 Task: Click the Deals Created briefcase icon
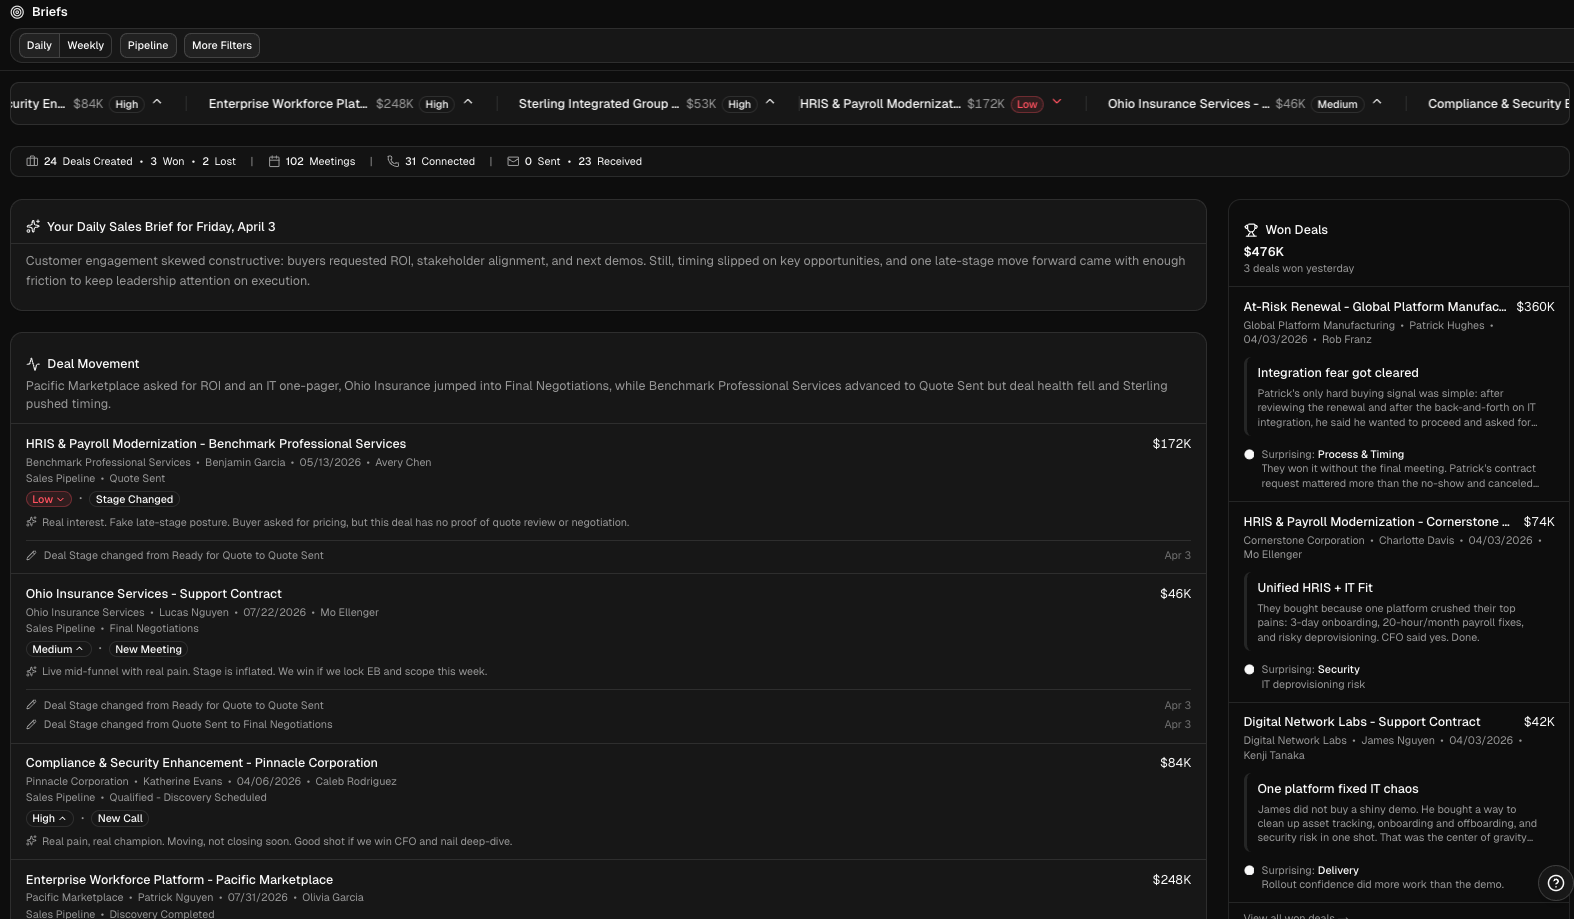[32, 161]
